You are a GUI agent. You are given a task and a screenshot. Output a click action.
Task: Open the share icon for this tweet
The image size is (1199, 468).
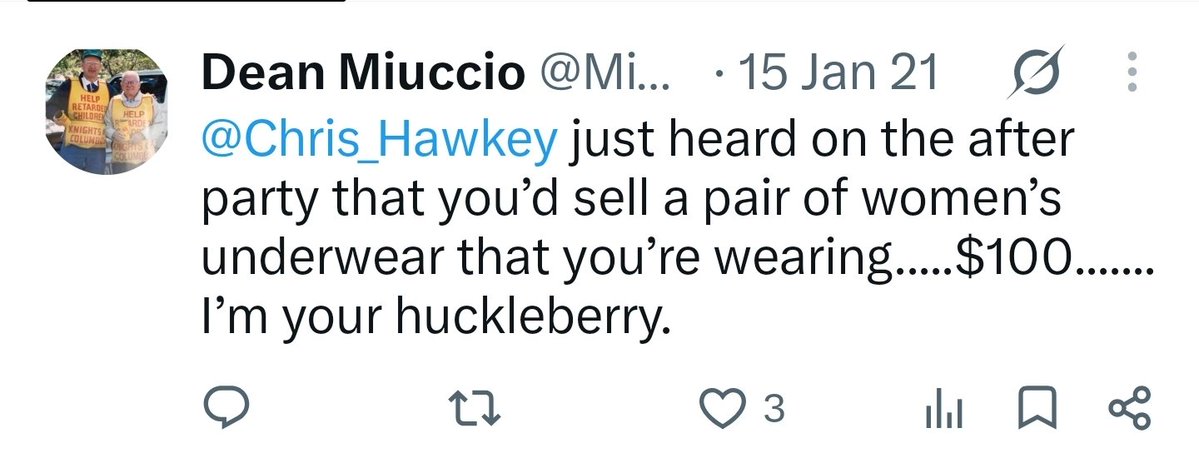tap(1129, 408)
